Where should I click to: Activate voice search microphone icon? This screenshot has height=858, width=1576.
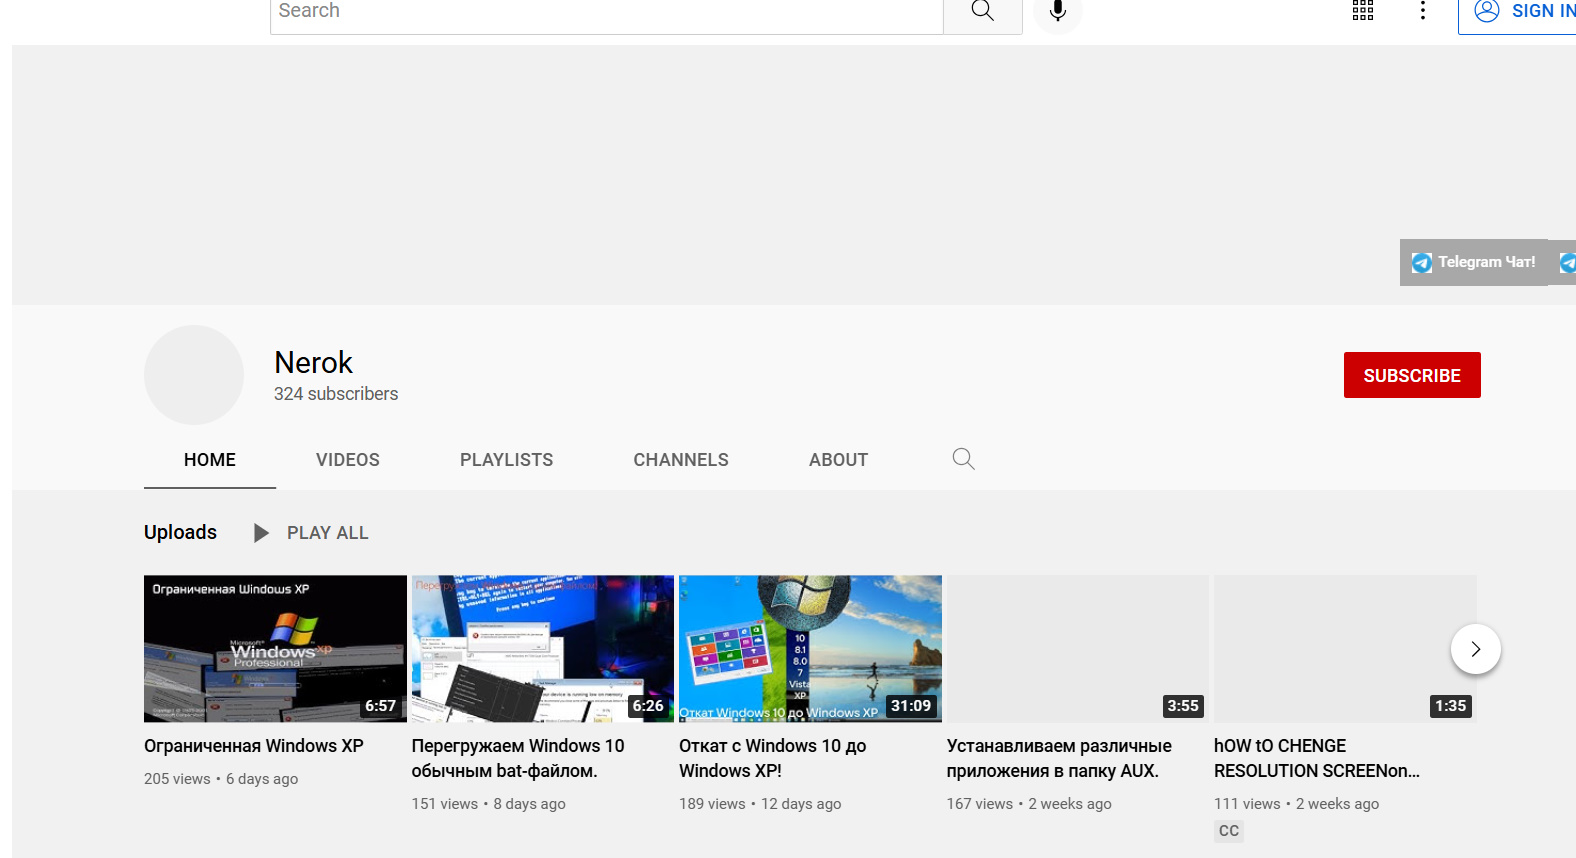click(1057, 12)
